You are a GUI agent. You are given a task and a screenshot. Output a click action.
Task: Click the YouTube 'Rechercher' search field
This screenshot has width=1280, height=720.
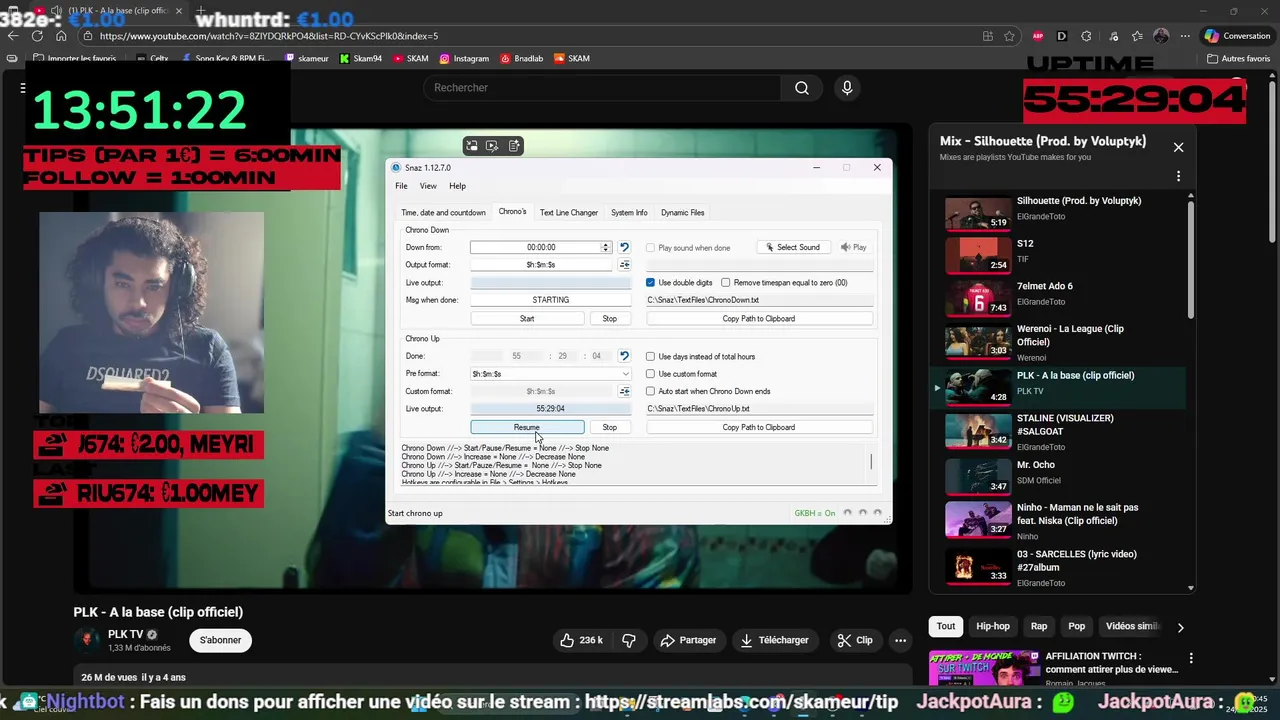tap(602, 88)
